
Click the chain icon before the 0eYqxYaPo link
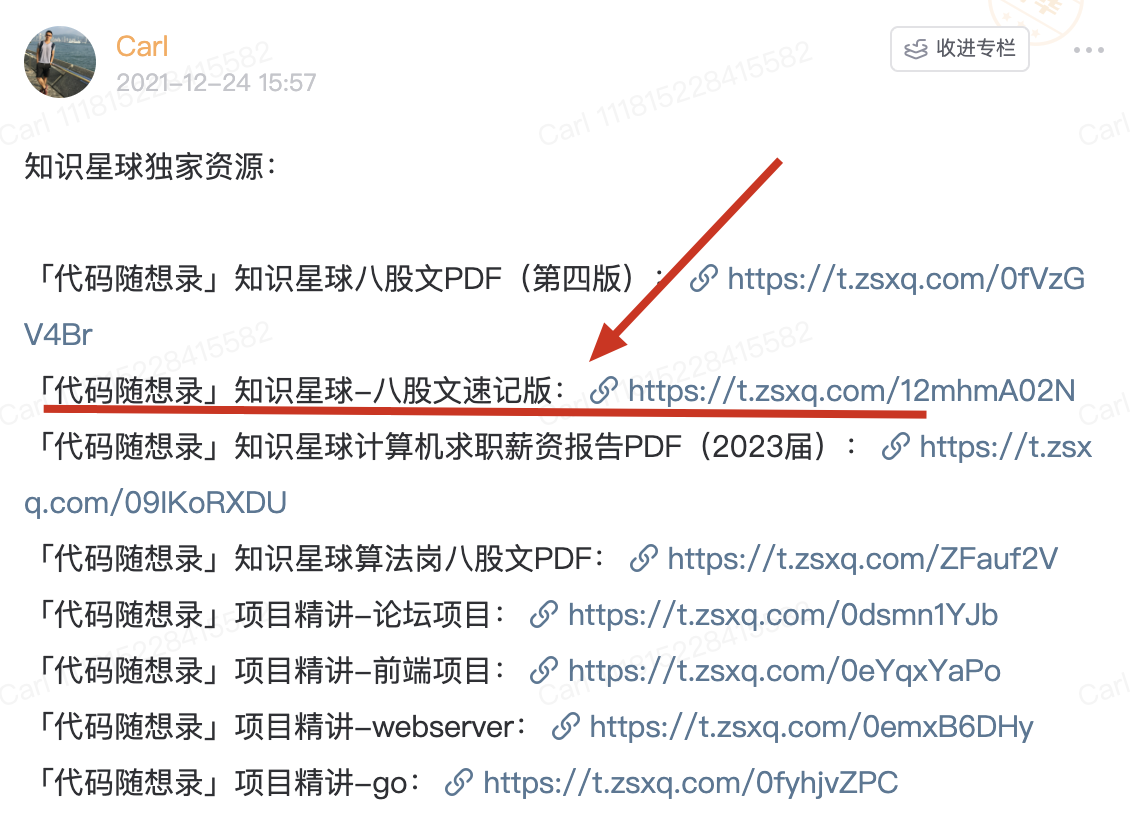[x=544, y=671]
